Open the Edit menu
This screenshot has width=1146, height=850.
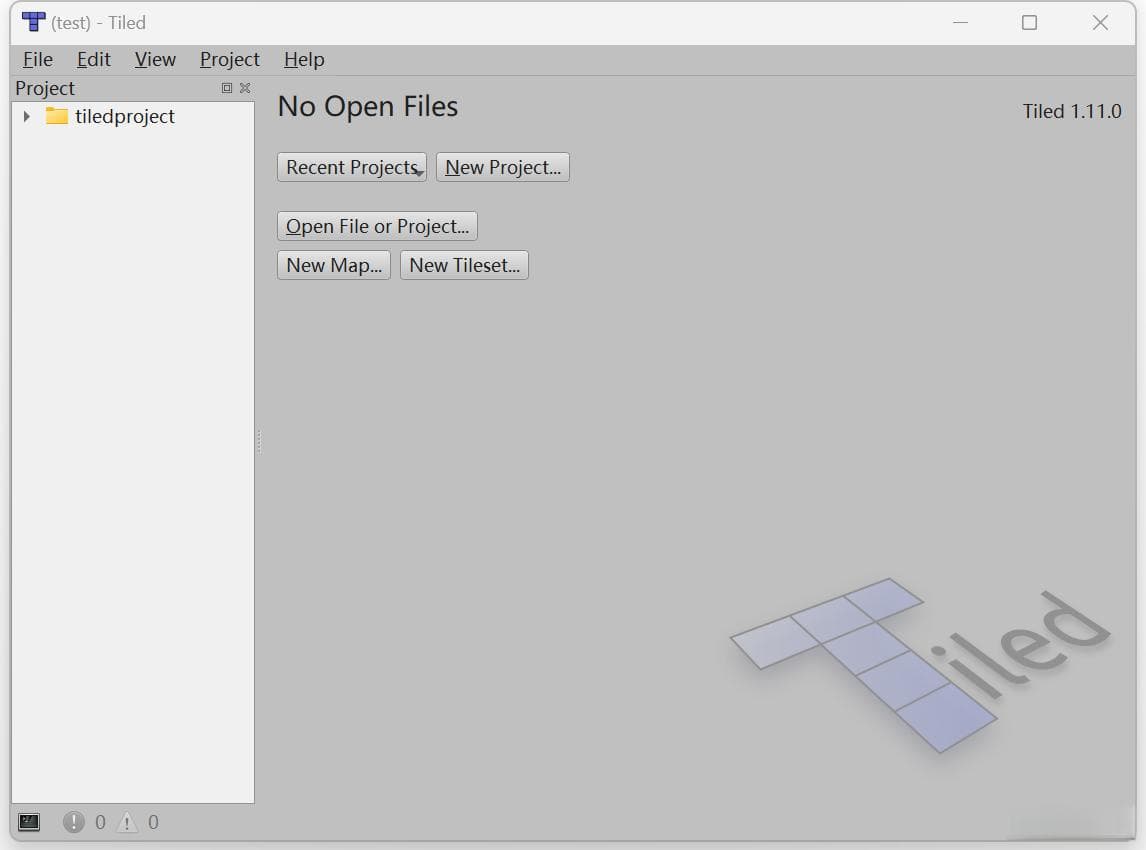pos(94,59)
